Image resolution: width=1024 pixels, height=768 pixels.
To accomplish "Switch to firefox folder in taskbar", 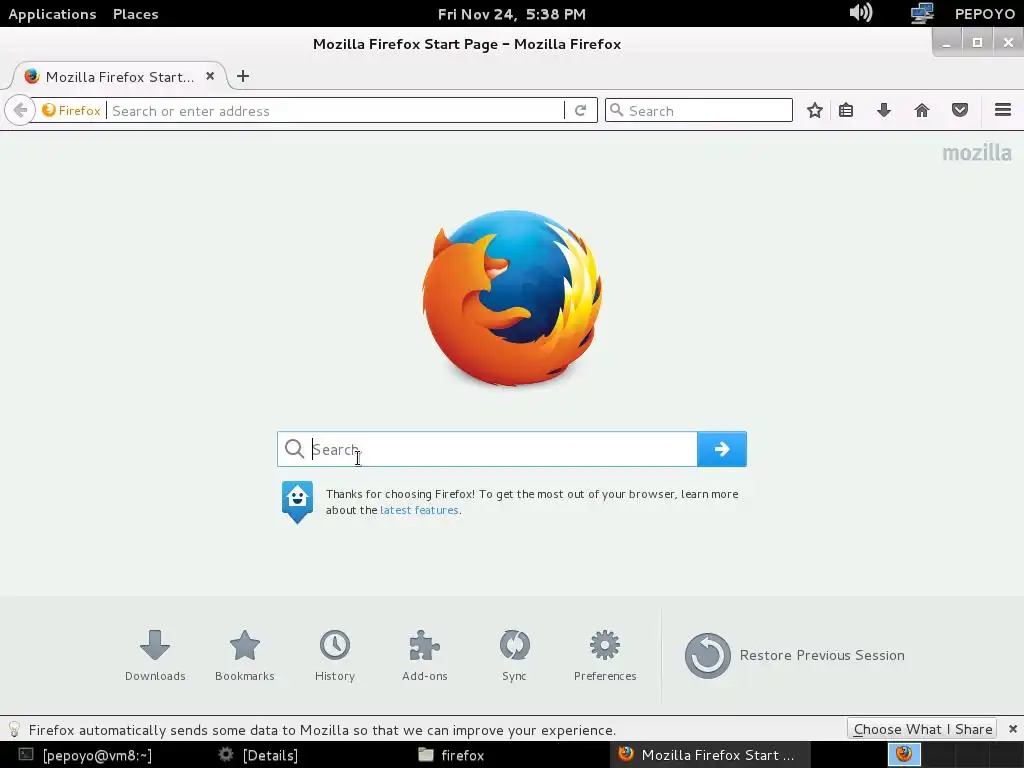I will tap(451, 755).
